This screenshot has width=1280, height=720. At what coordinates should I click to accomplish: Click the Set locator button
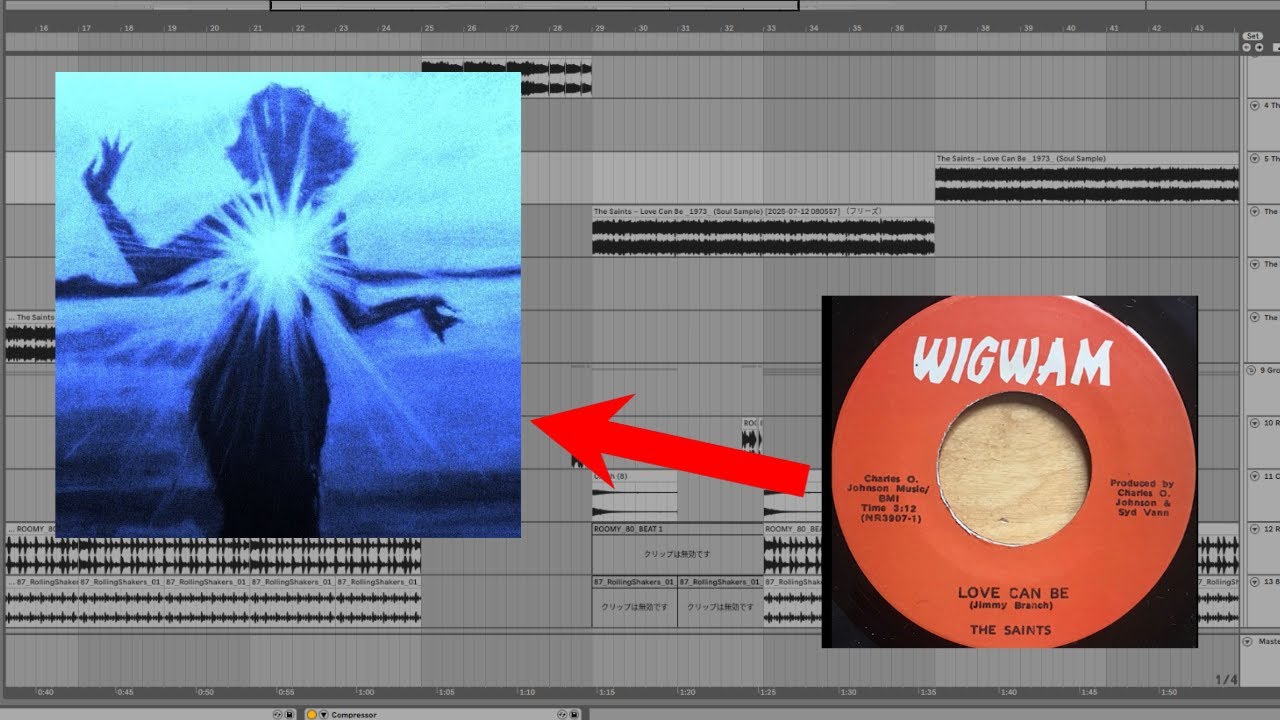pos(1253,36)
